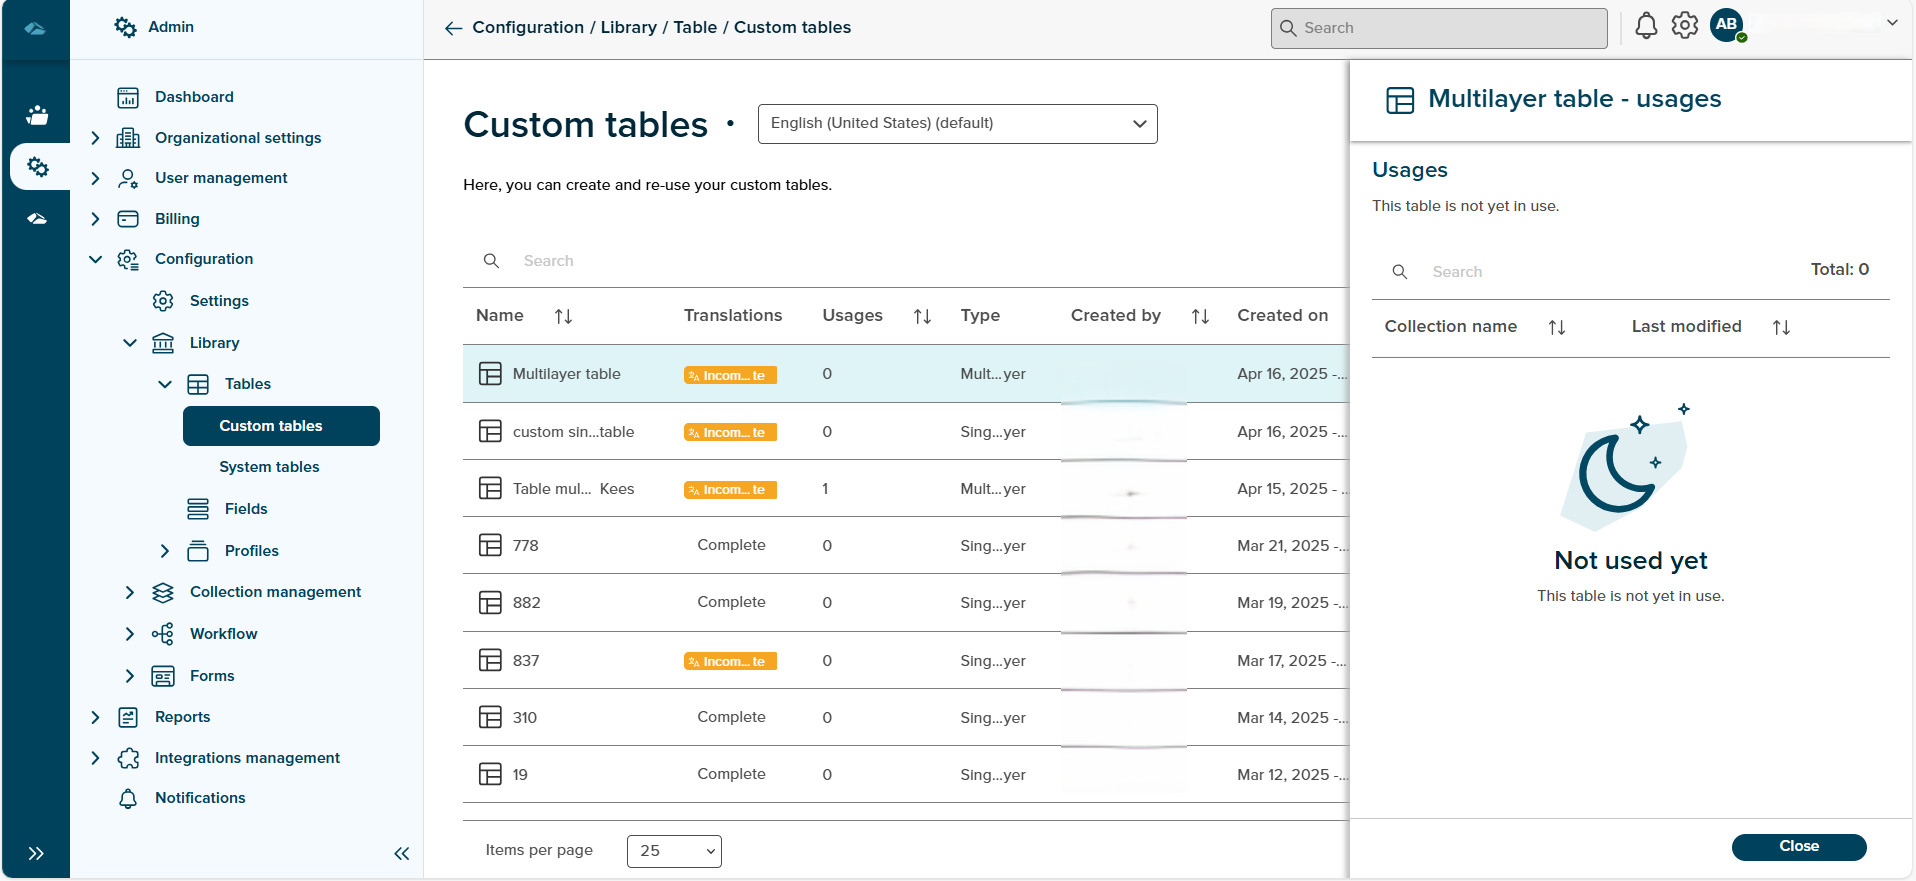Image resolution: width=1916 pixels, height=881 pixels.
Task: Expand the Organizational settings section
Action: (x=95, y=138)
